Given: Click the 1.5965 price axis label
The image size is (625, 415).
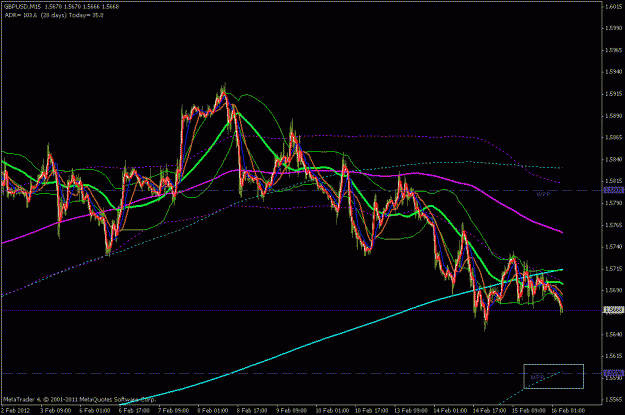Looking at the screenshot, I should point(613,50).
